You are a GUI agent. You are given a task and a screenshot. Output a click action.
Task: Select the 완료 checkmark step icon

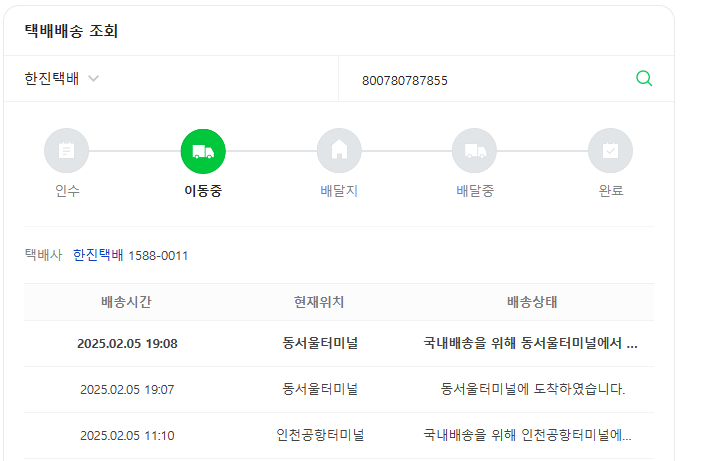610,151
